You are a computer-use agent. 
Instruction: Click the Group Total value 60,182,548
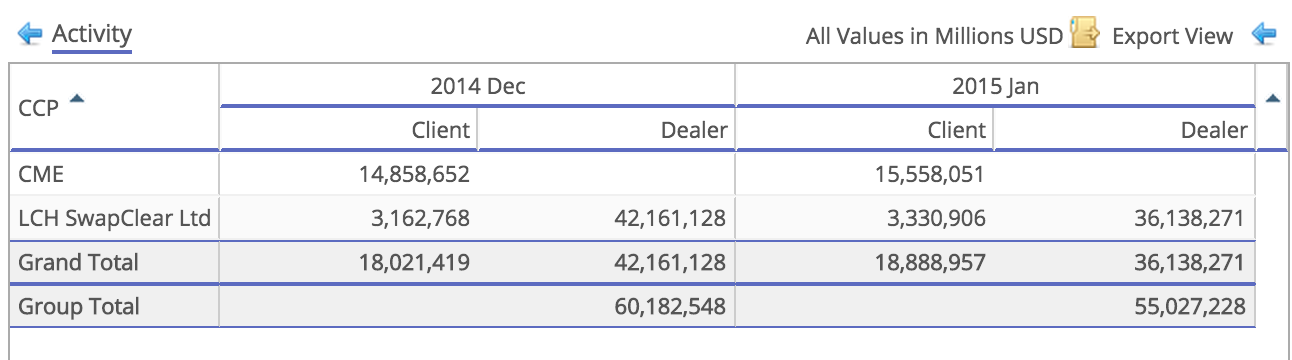(670, 306)
